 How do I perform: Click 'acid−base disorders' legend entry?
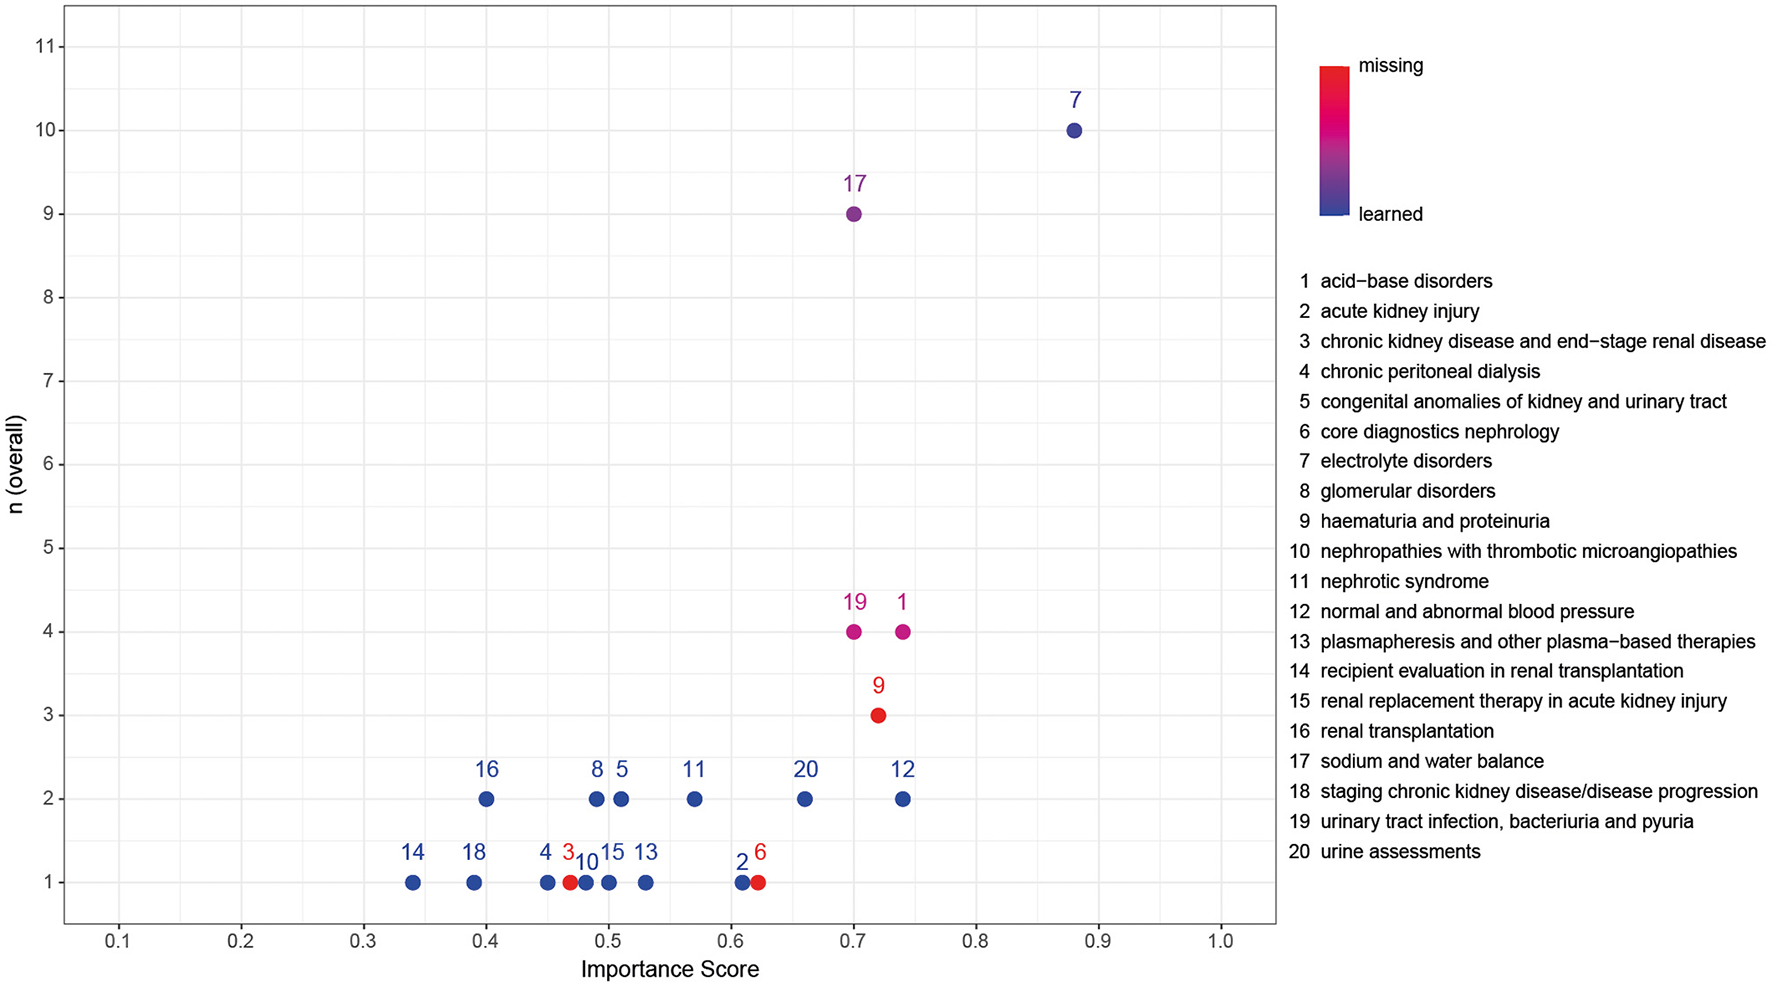tap(1405, 281)
